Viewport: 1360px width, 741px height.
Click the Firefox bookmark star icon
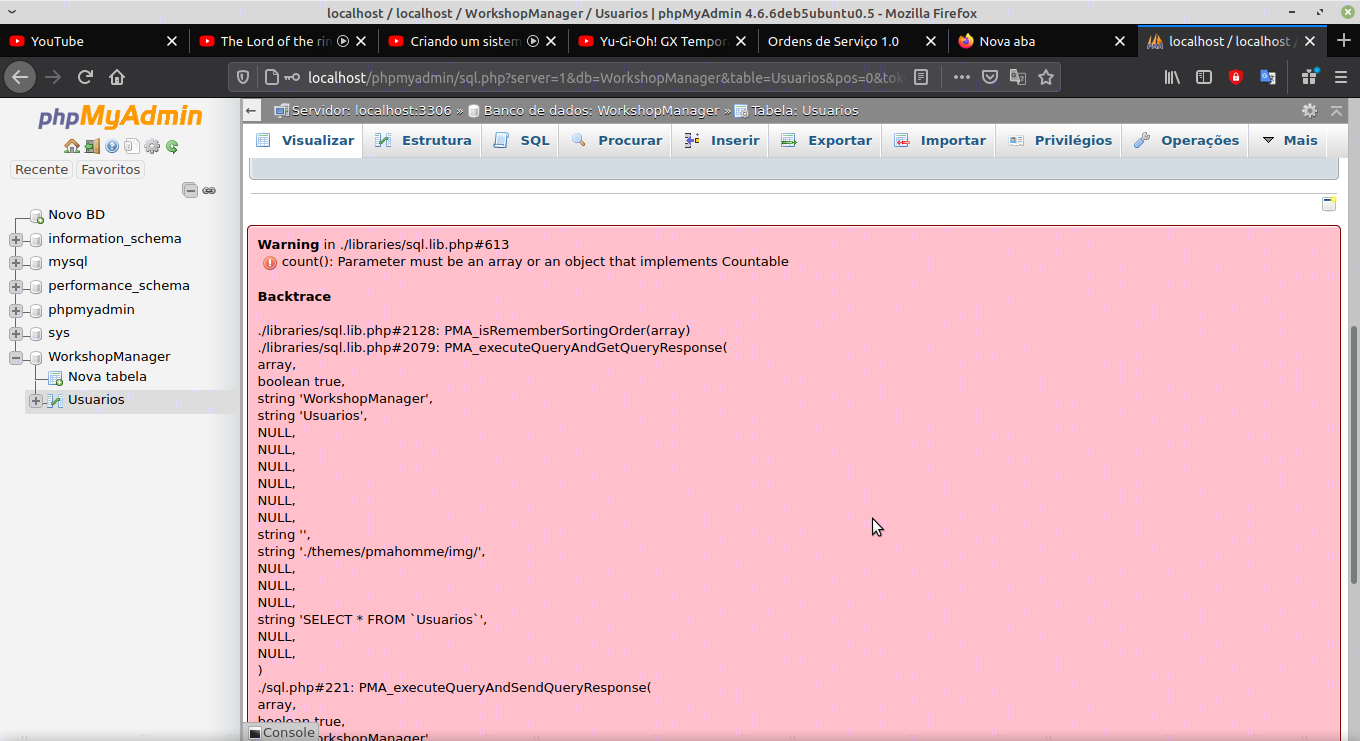coord(1046,77)
